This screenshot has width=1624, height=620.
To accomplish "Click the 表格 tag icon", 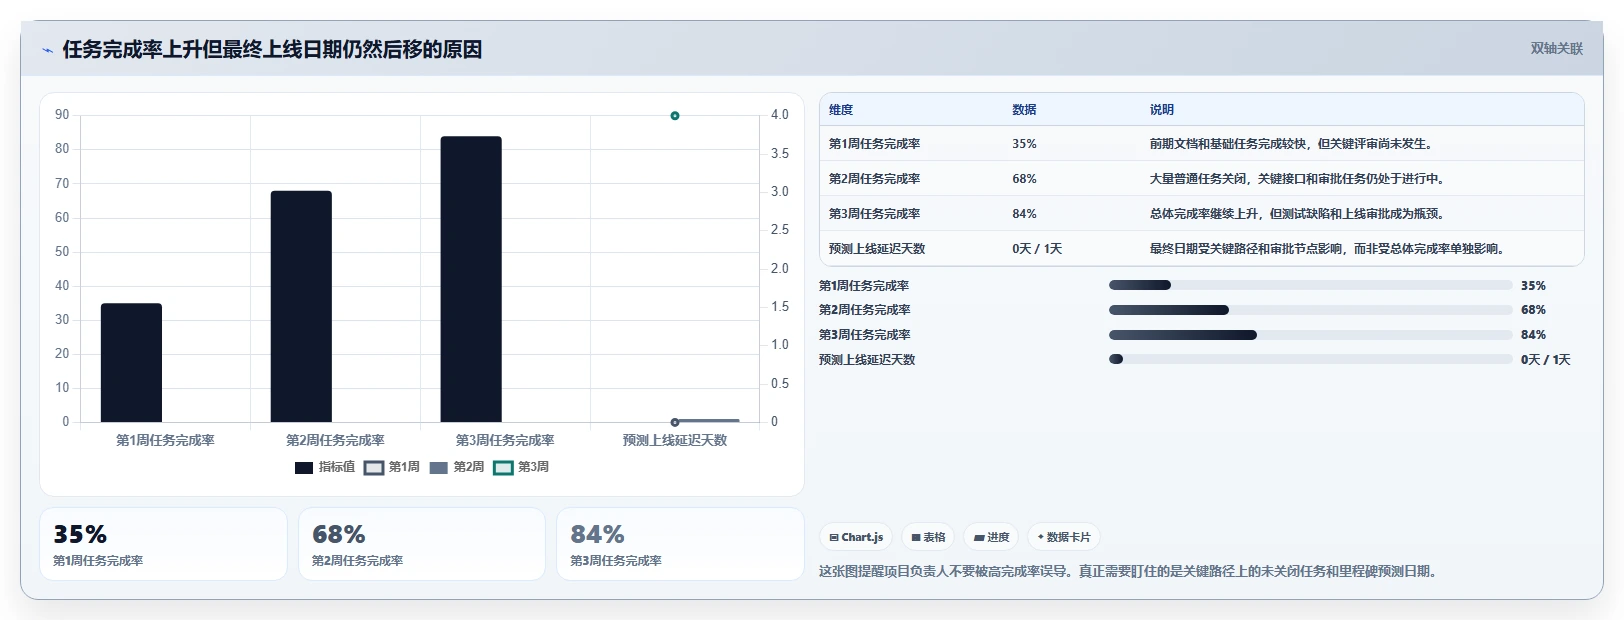I will (916, 538).
